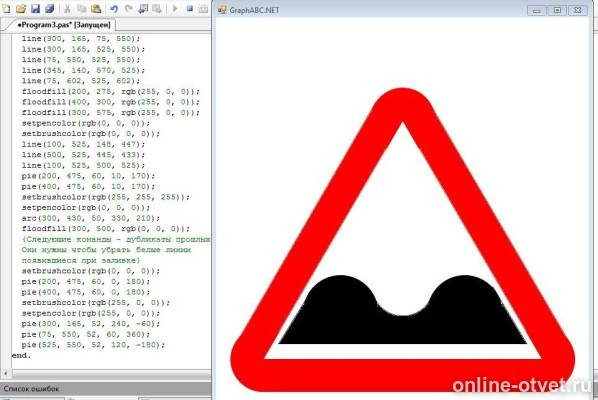Stop the running program
The height and width of the screenshot is (400, 598).
click(190, 8)
